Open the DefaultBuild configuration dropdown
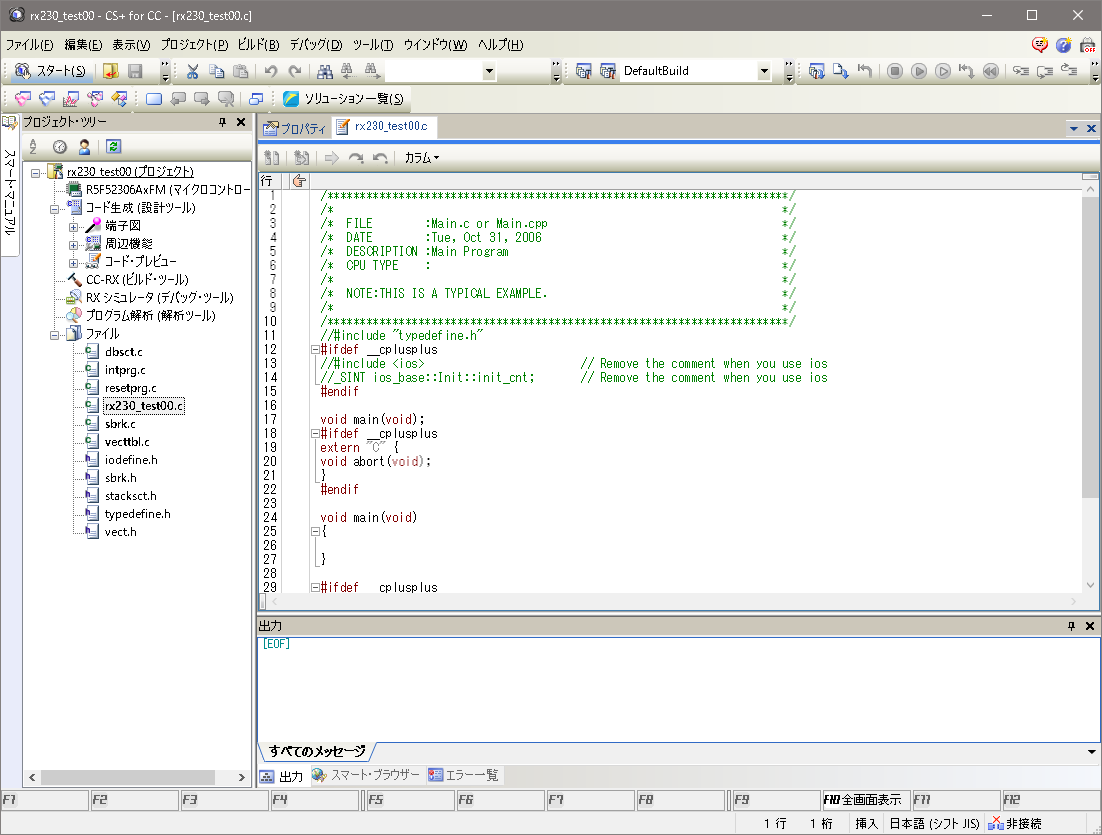Screen dimensions: 1102x835 click(764, 71)
